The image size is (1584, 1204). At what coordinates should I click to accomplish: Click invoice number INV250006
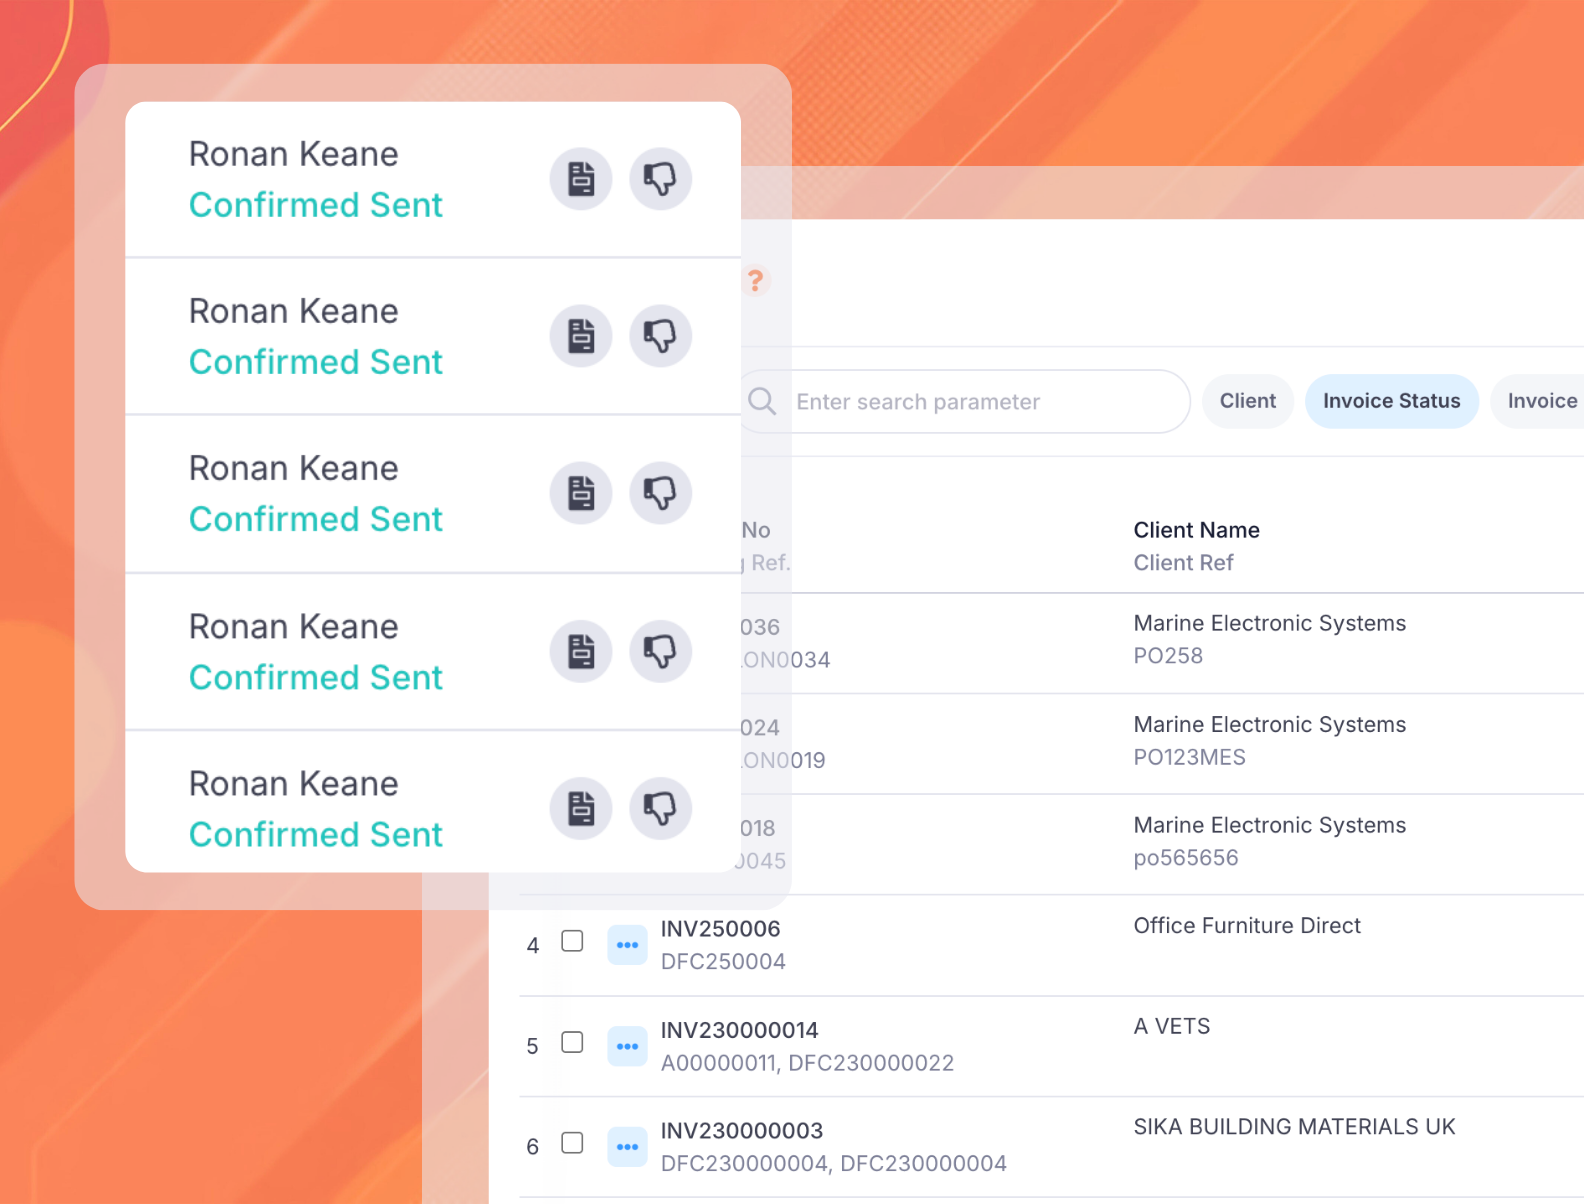(x=720, y=929)
